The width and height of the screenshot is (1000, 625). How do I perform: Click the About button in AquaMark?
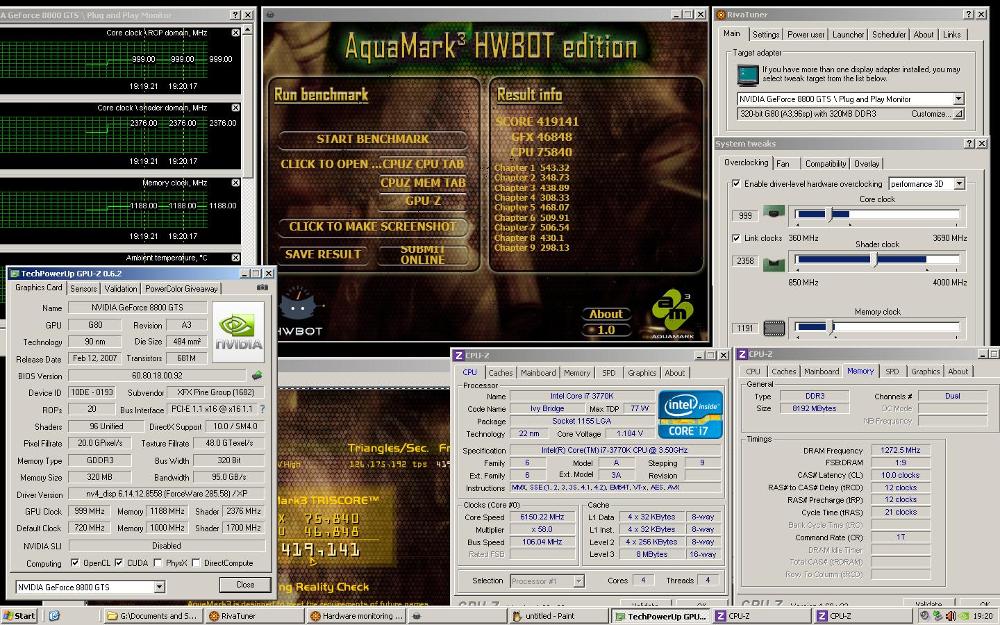pyautogui.click(x=606, y=314)
